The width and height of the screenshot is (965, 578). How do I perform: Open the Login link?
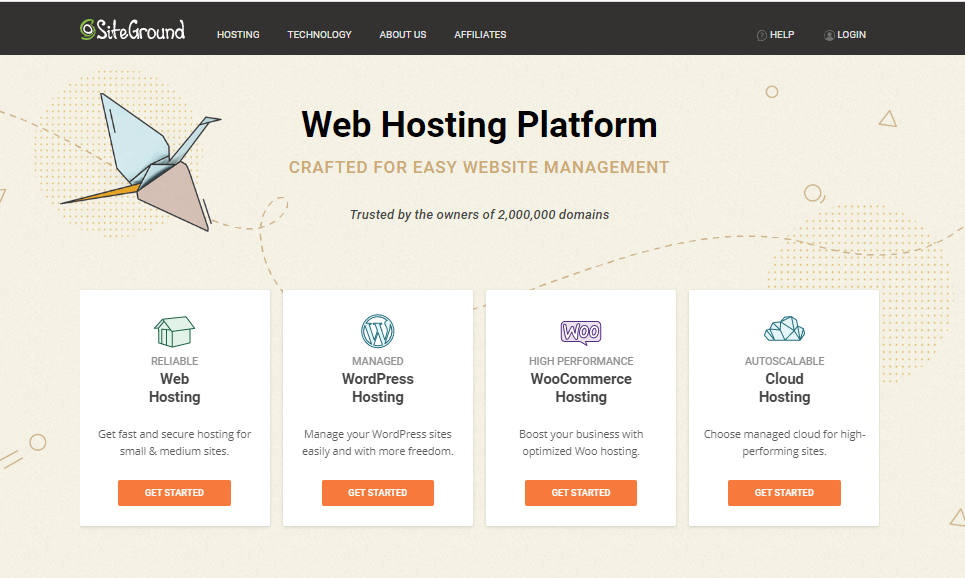(x=852, y=35)
